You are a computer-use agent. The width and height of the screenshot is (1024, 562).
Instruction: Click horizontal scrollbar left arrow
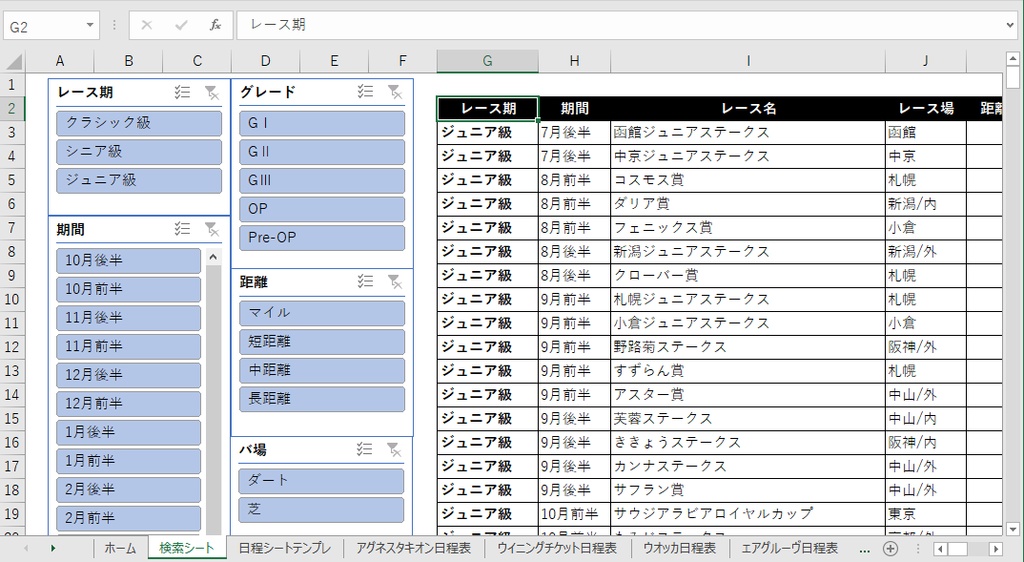(939, 548)
